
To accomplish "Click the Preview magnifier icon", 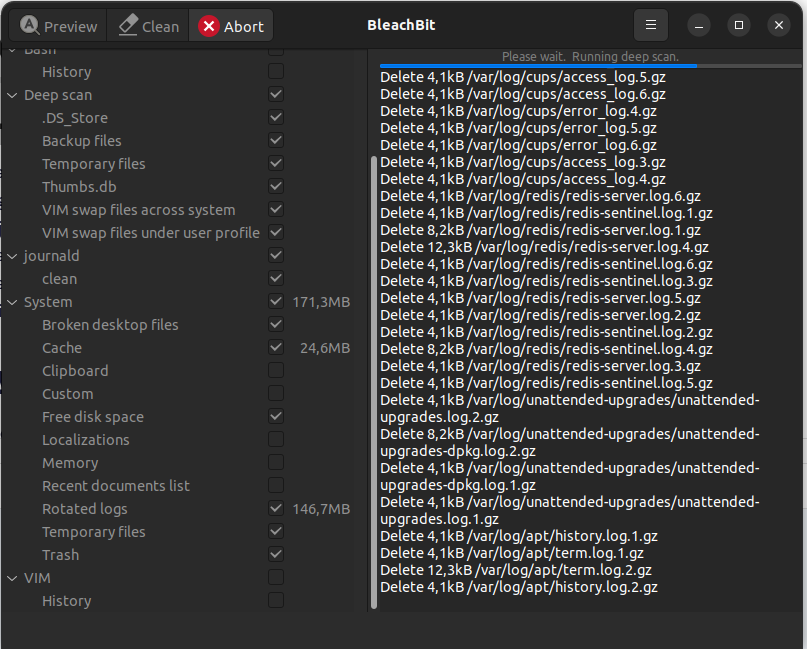I will click(x=30, y=26).
